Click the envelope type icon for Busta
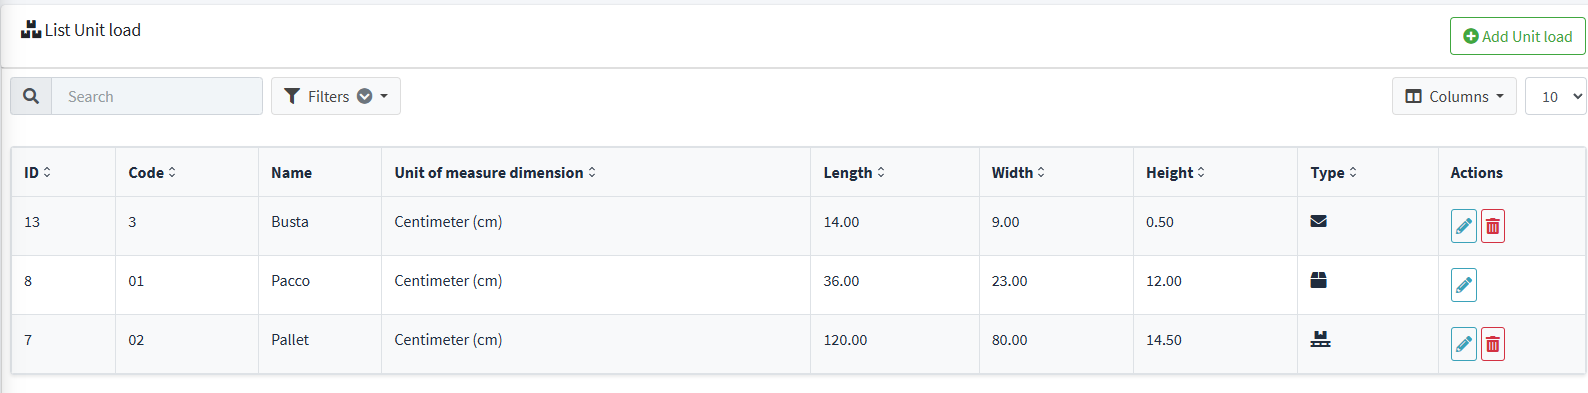1588x393 pixels. tap(1318, 221)
